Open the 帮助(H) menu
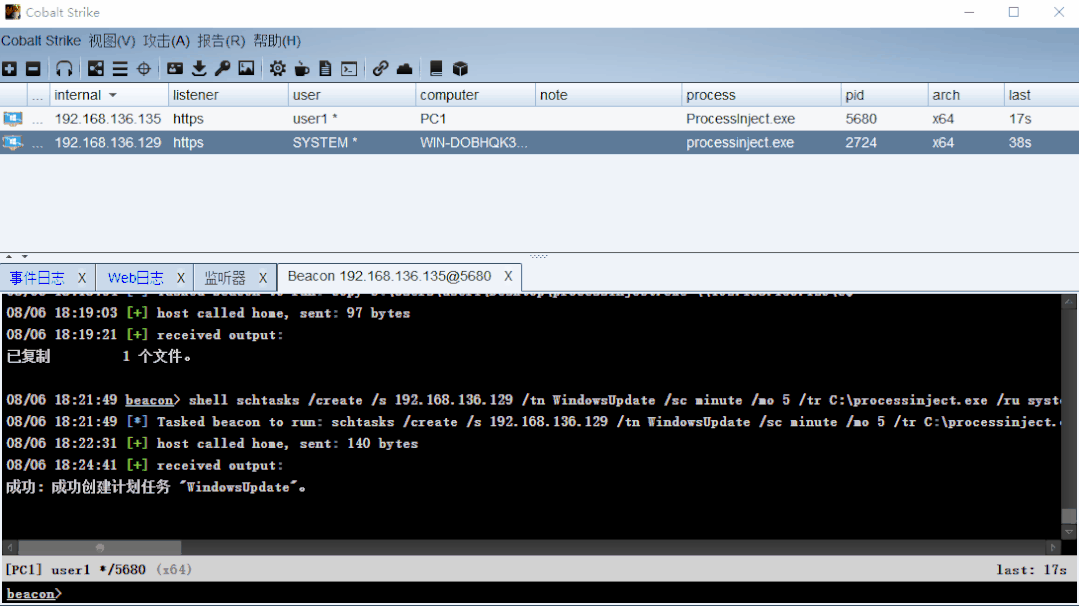1079x606 pixels. (x=277, y=41)
